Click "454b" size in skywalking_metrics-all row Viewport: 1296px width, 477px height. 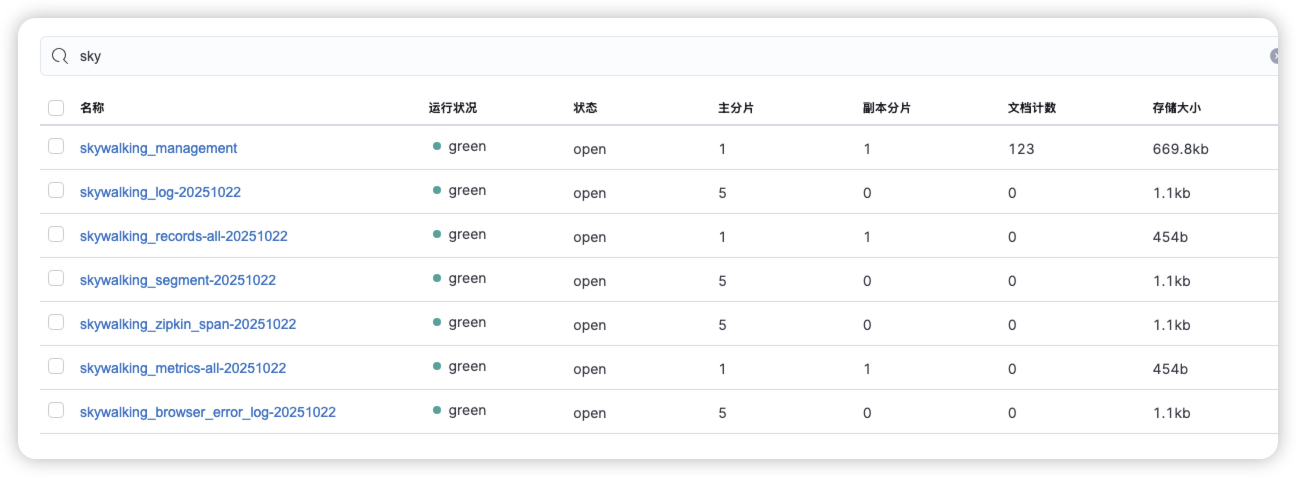click(1171, 369)
